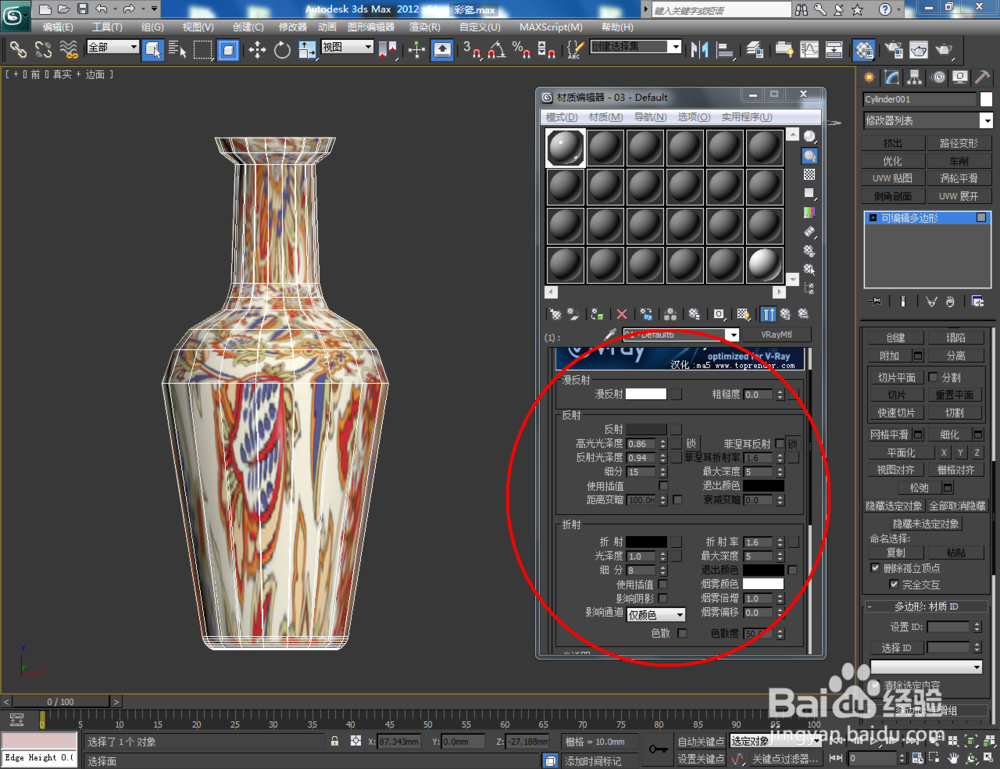Select the Move tool in main toolbar
1000x769 pixels.
tap(257, 50)
